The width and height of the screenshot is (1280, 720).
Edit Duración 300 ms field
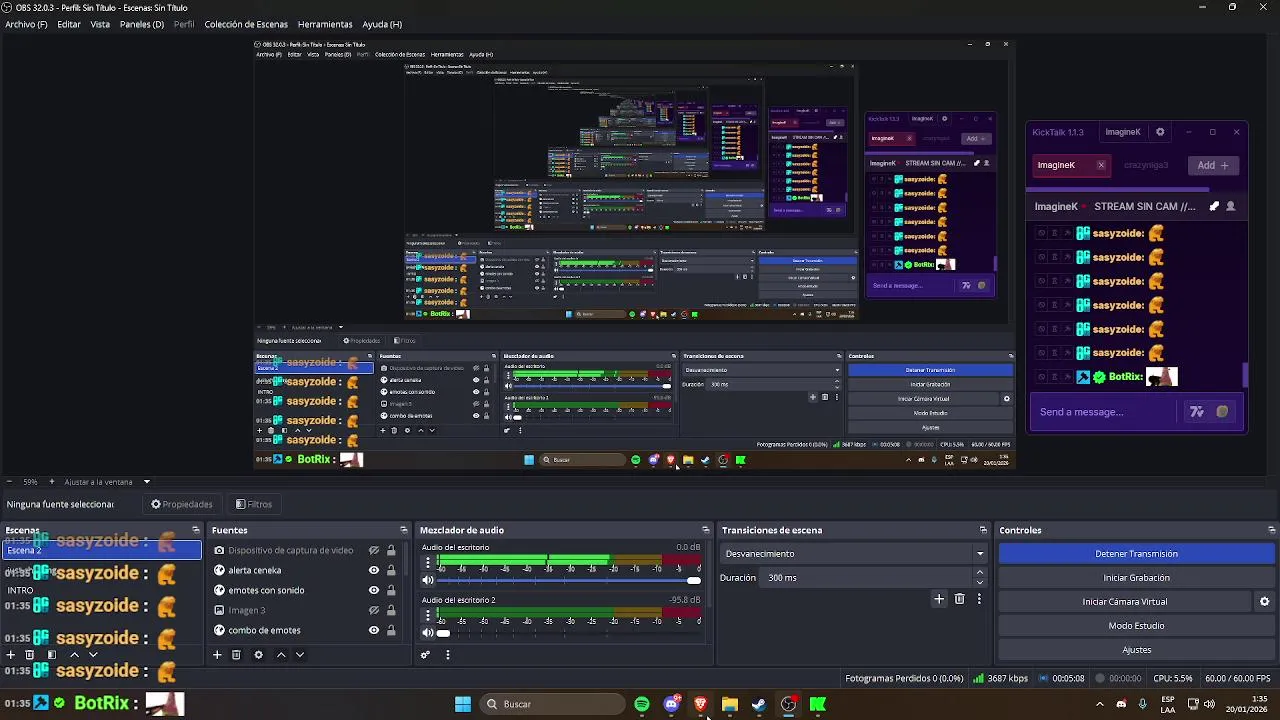868,578
